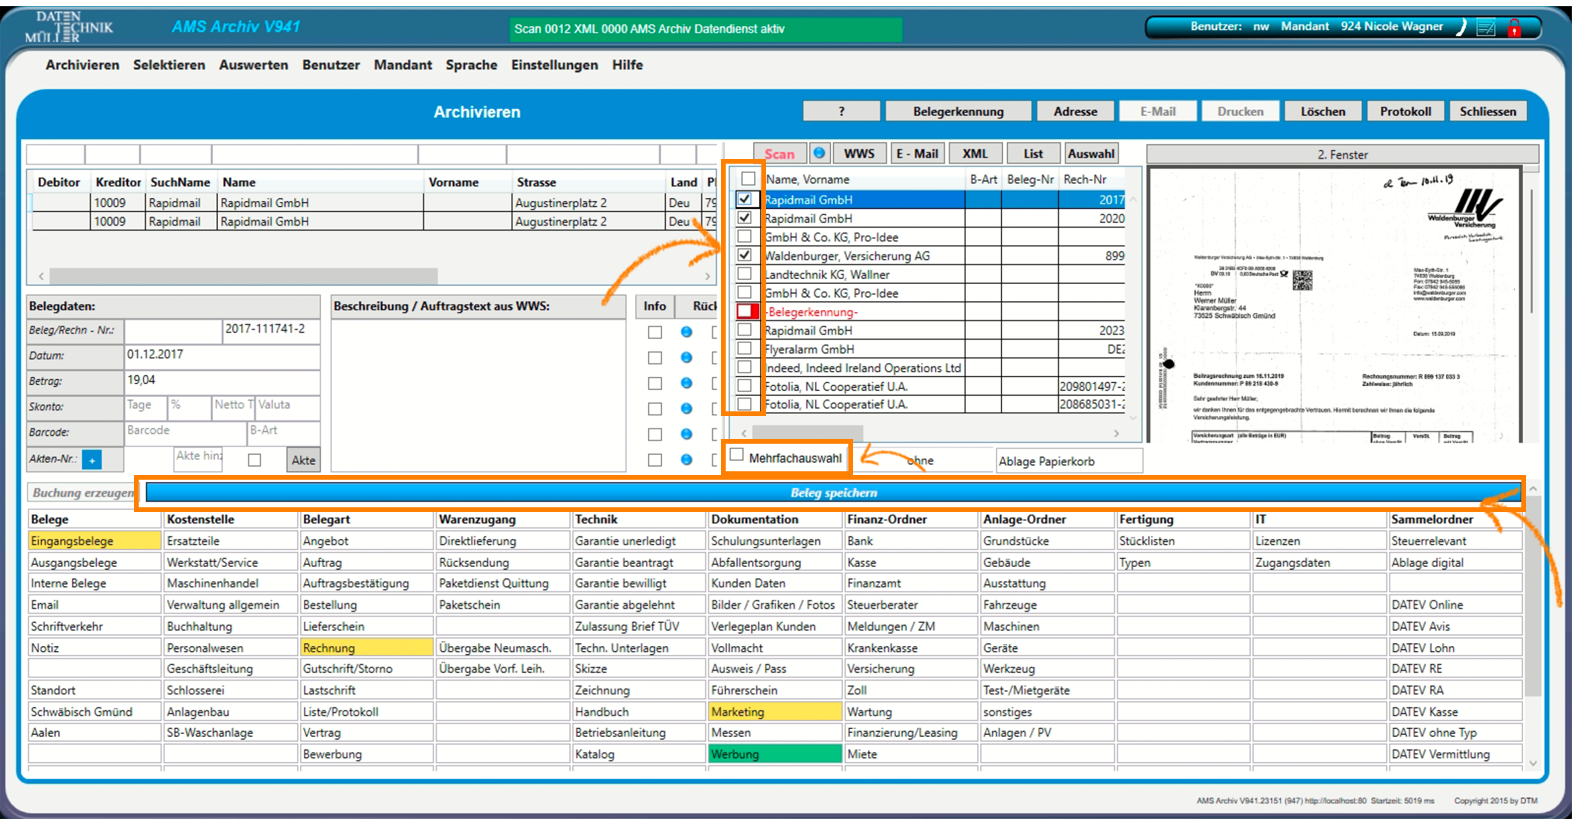Image resolution: width=1572 pixels, height=825 pixels.
Task: Click the phone handset icon
Action: (x=1461, y=27)
